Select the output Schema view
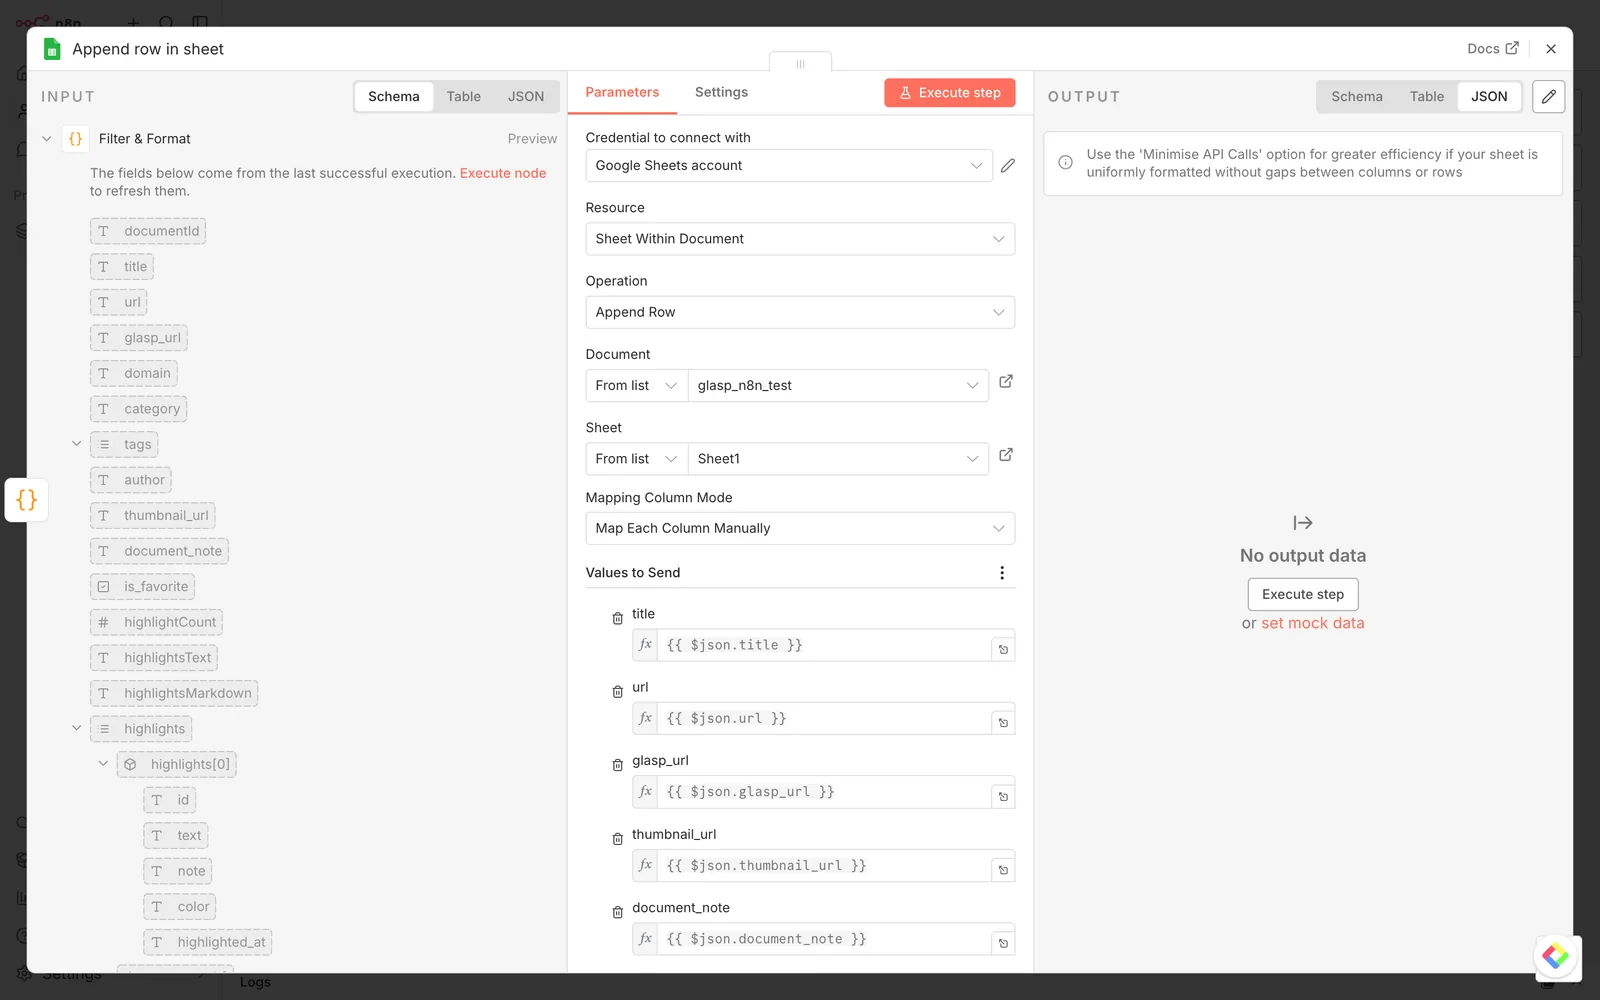The height and width of the screenshot is (1000, 1600). pos(1356,97)
